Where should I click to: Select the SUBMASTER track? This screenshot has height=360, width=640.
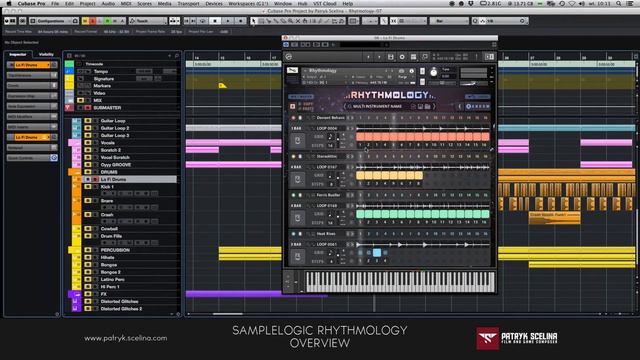[107, 108]
